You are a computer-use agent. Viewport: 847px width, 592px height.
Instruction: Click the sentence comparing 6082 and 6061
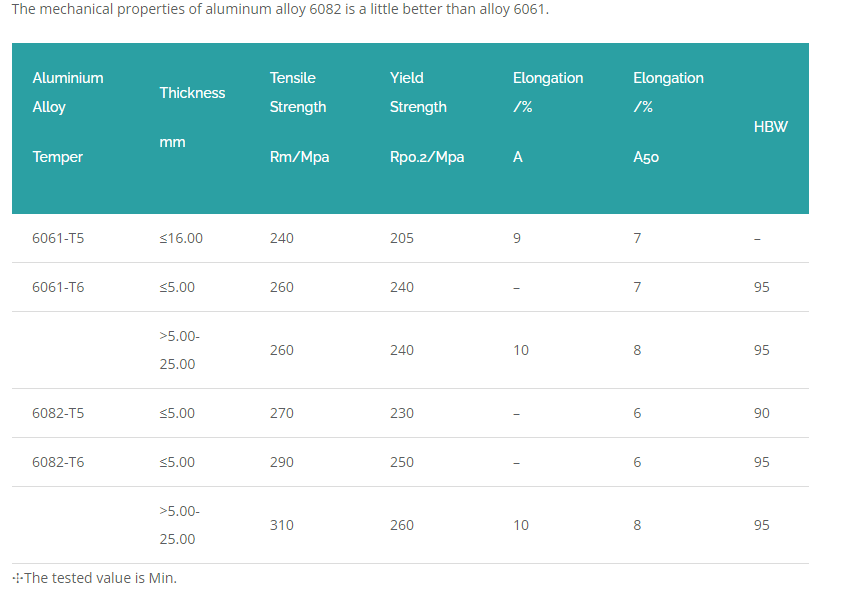pyautogui.click(x=280, y=9)
